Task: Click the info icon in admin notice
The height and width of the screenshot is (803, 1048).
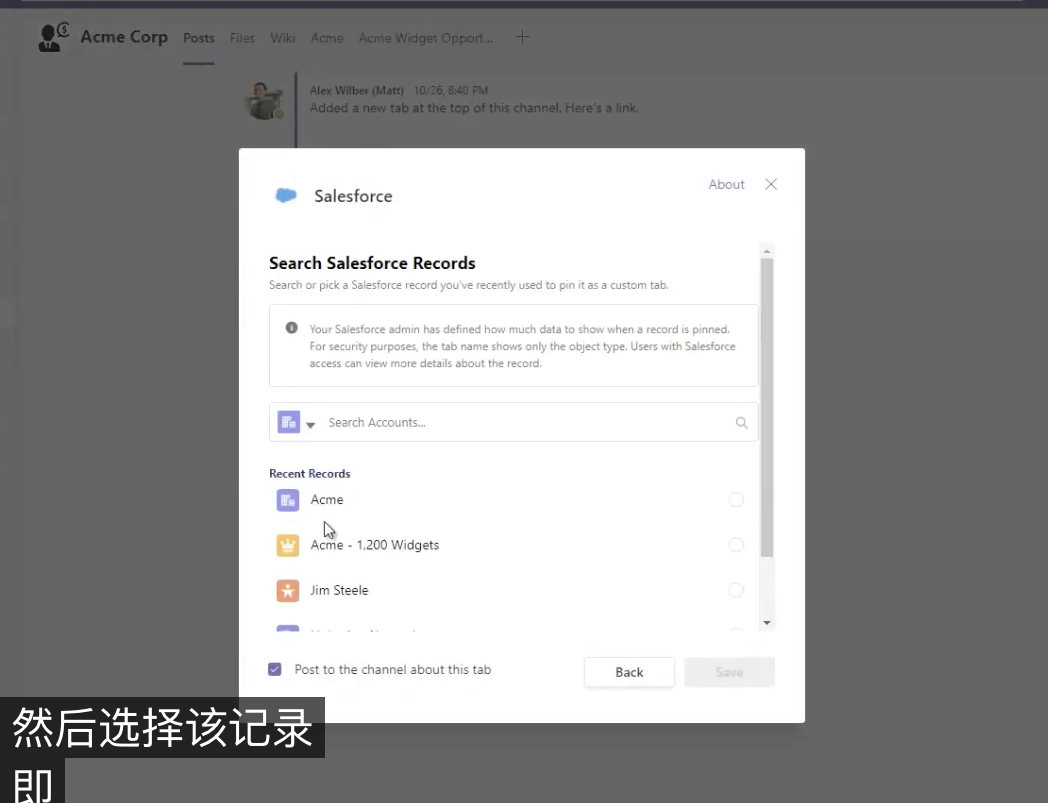Action: point(291,328)
